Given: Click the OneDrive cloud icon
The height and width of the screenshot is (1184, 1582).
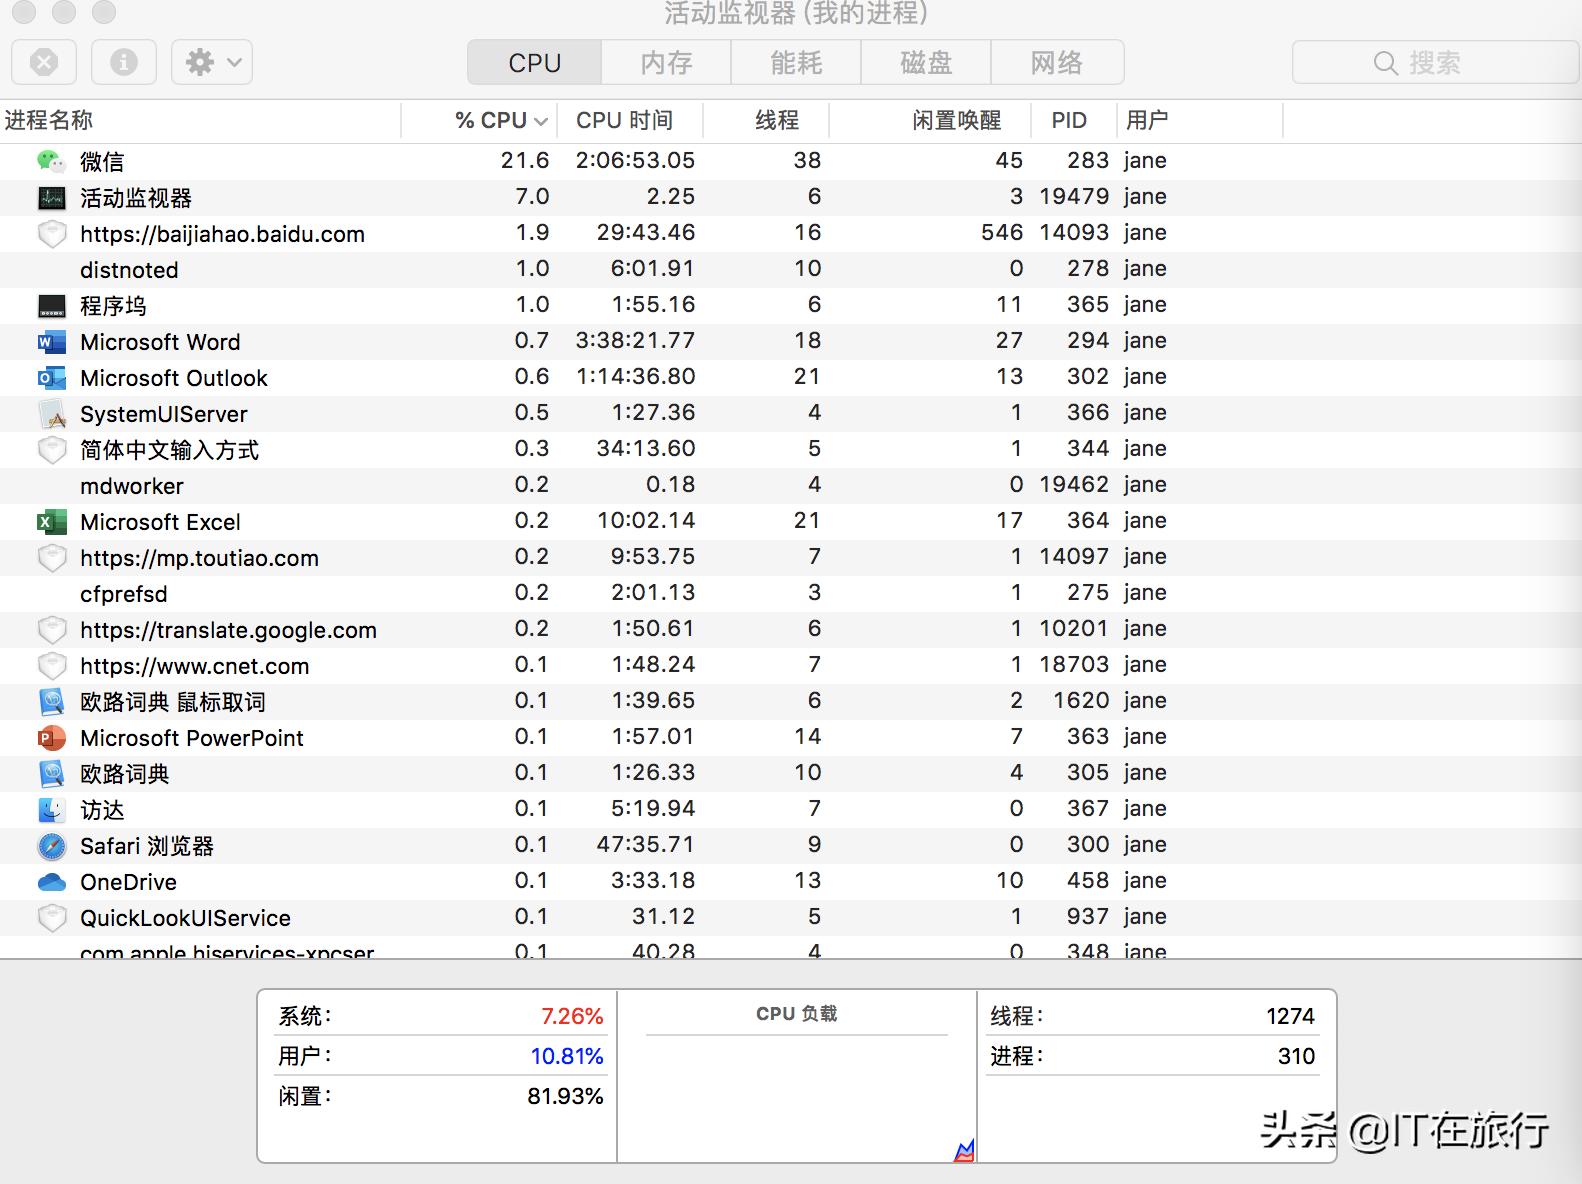Looking at the screenshot, I should [x=51, y=882].
